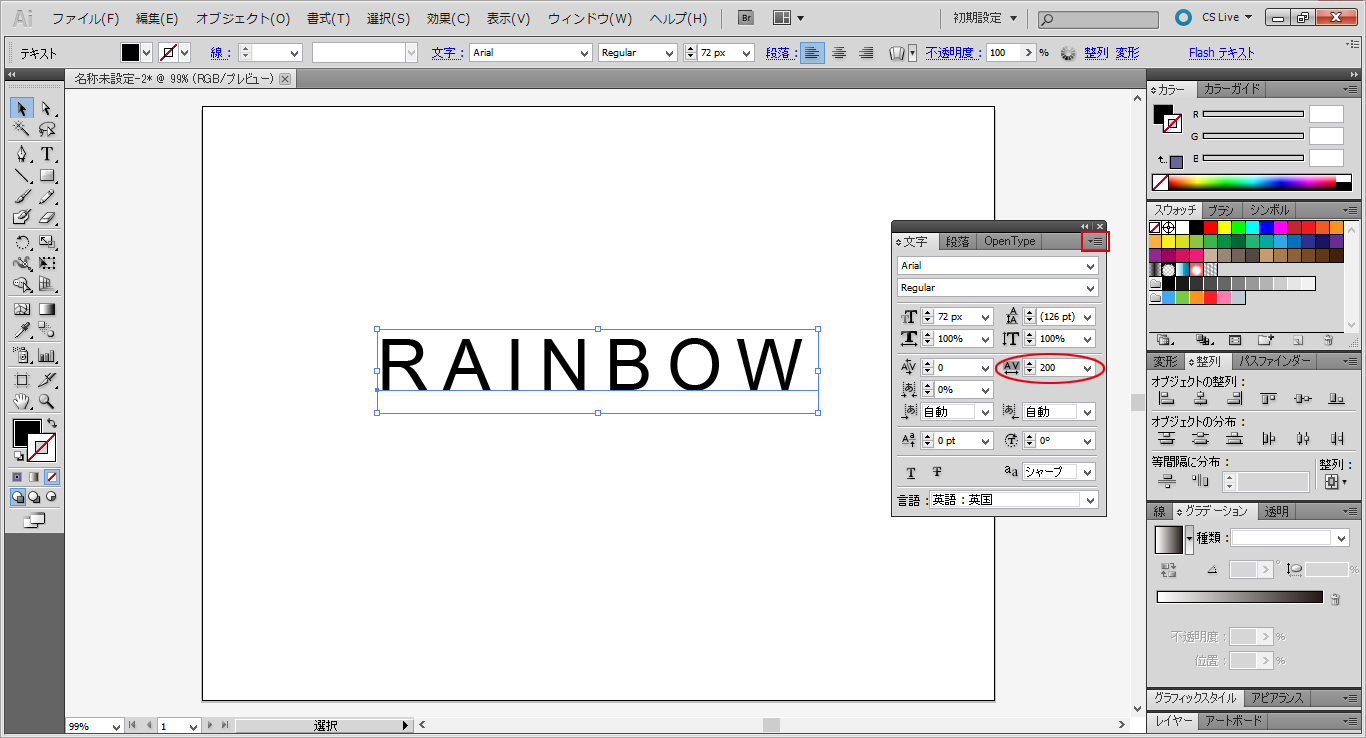
Task: Click the Flash テキスト link
Action: click(x=1221, y=53)
